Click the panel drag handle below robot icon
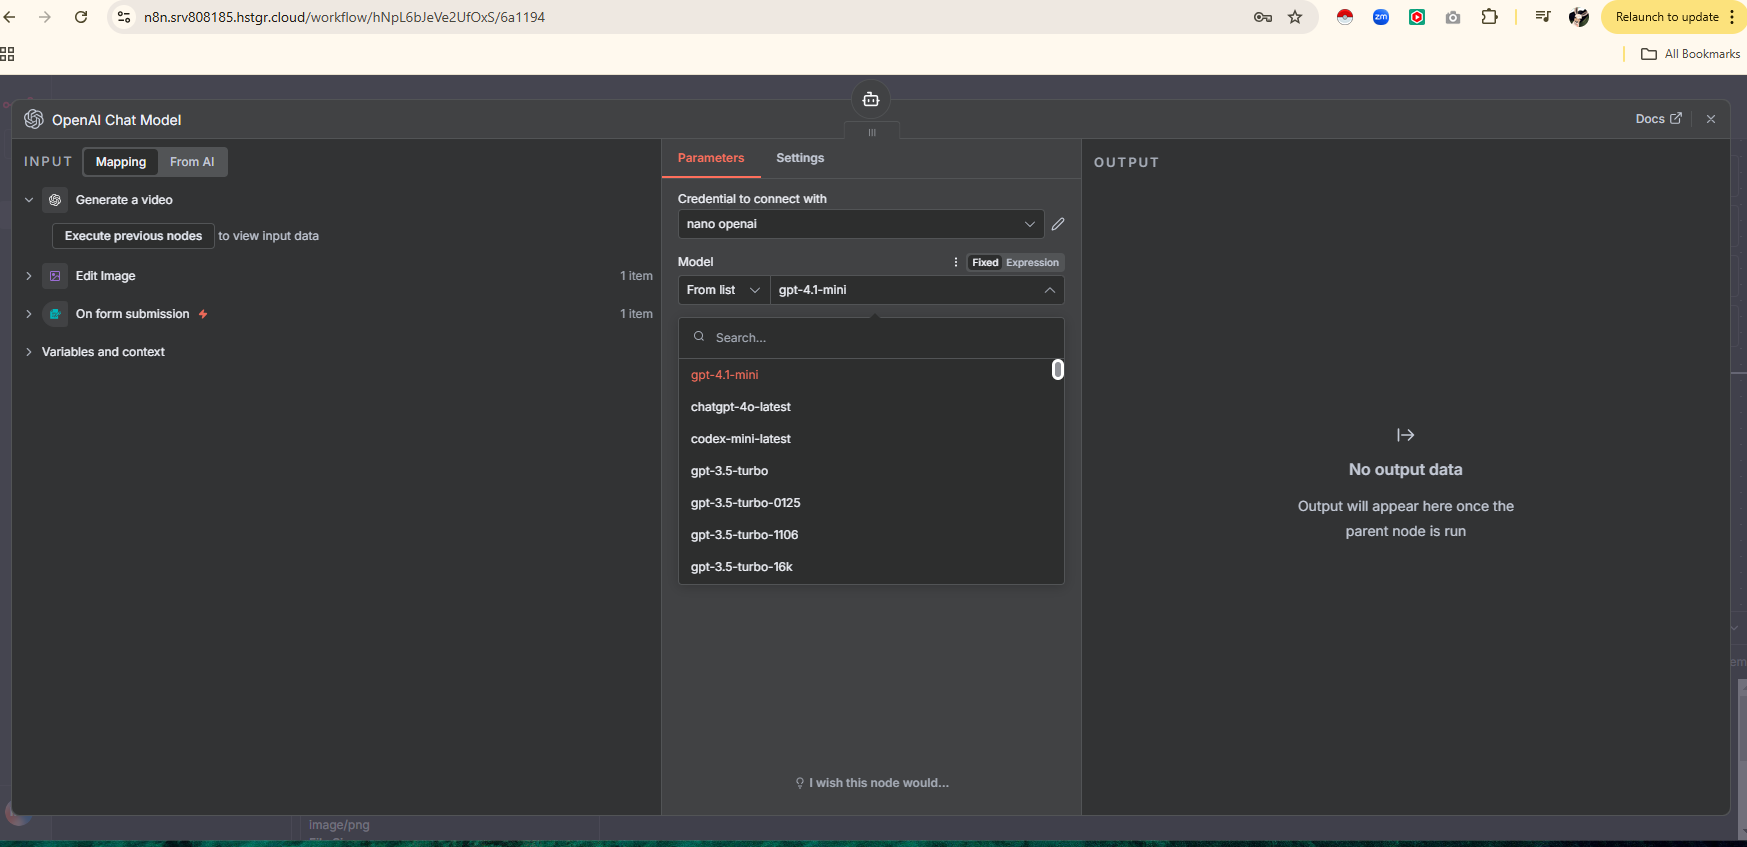Image resolution: width=1747 pixels, height=847 pixels. (x=872, y=132)
